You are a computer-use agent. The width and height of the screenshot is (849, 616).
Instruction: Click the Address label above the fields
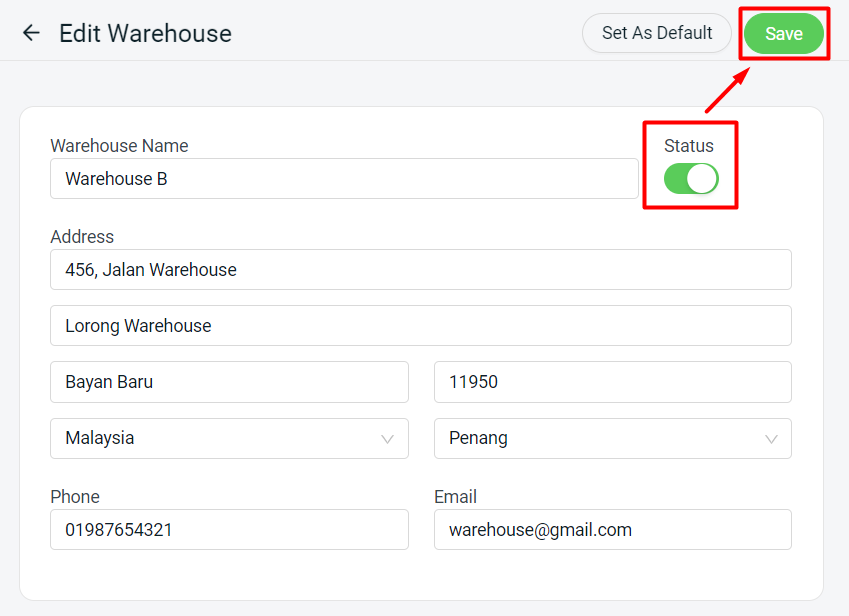(82, 237)
